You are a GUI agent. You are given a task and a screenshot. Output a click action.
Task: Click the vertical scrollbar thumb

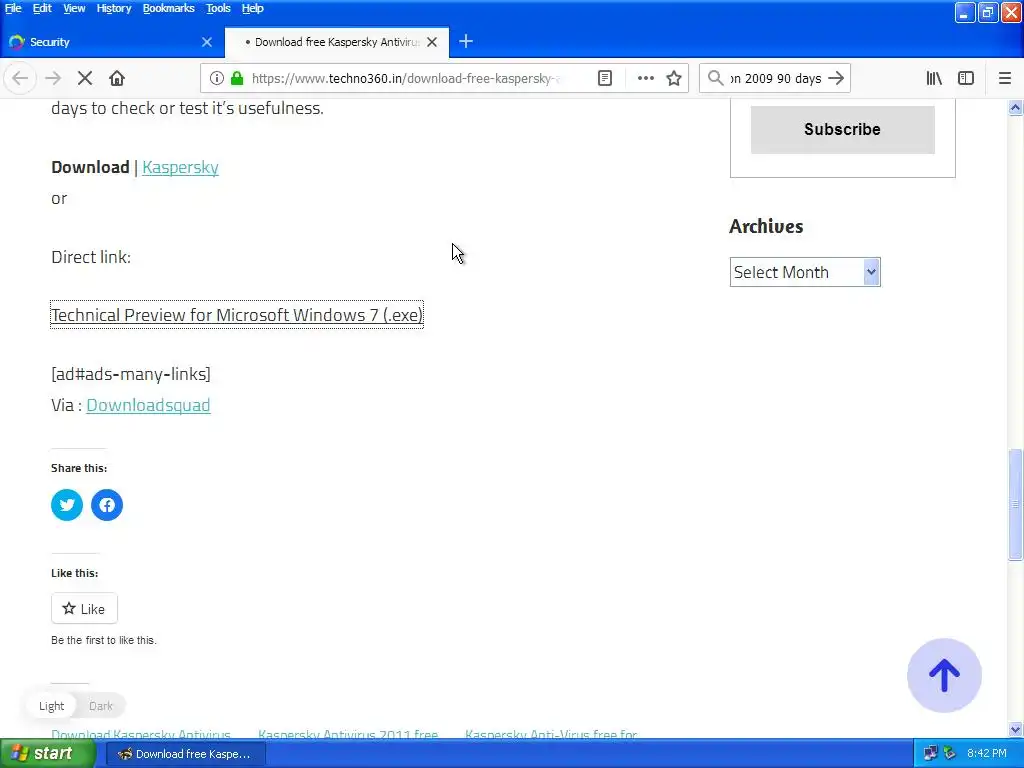coord(1015,504)
